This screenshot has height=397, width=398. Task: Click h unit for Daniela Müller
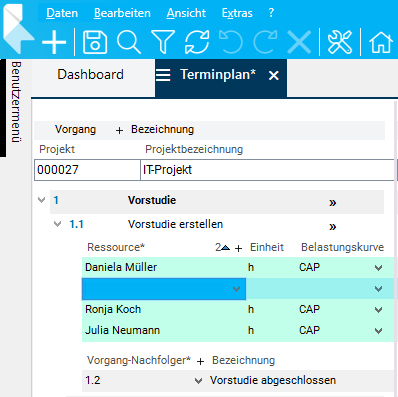click(x=251, y=267)
